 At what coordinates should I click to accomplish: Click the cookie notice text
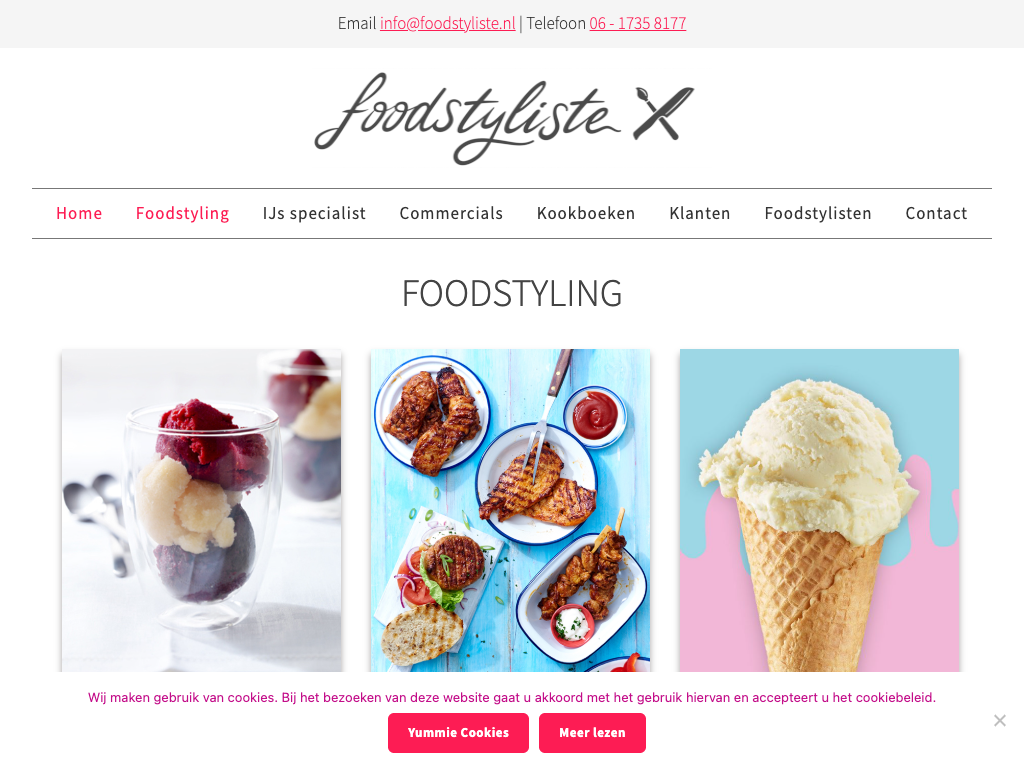[x=512, y=697]
